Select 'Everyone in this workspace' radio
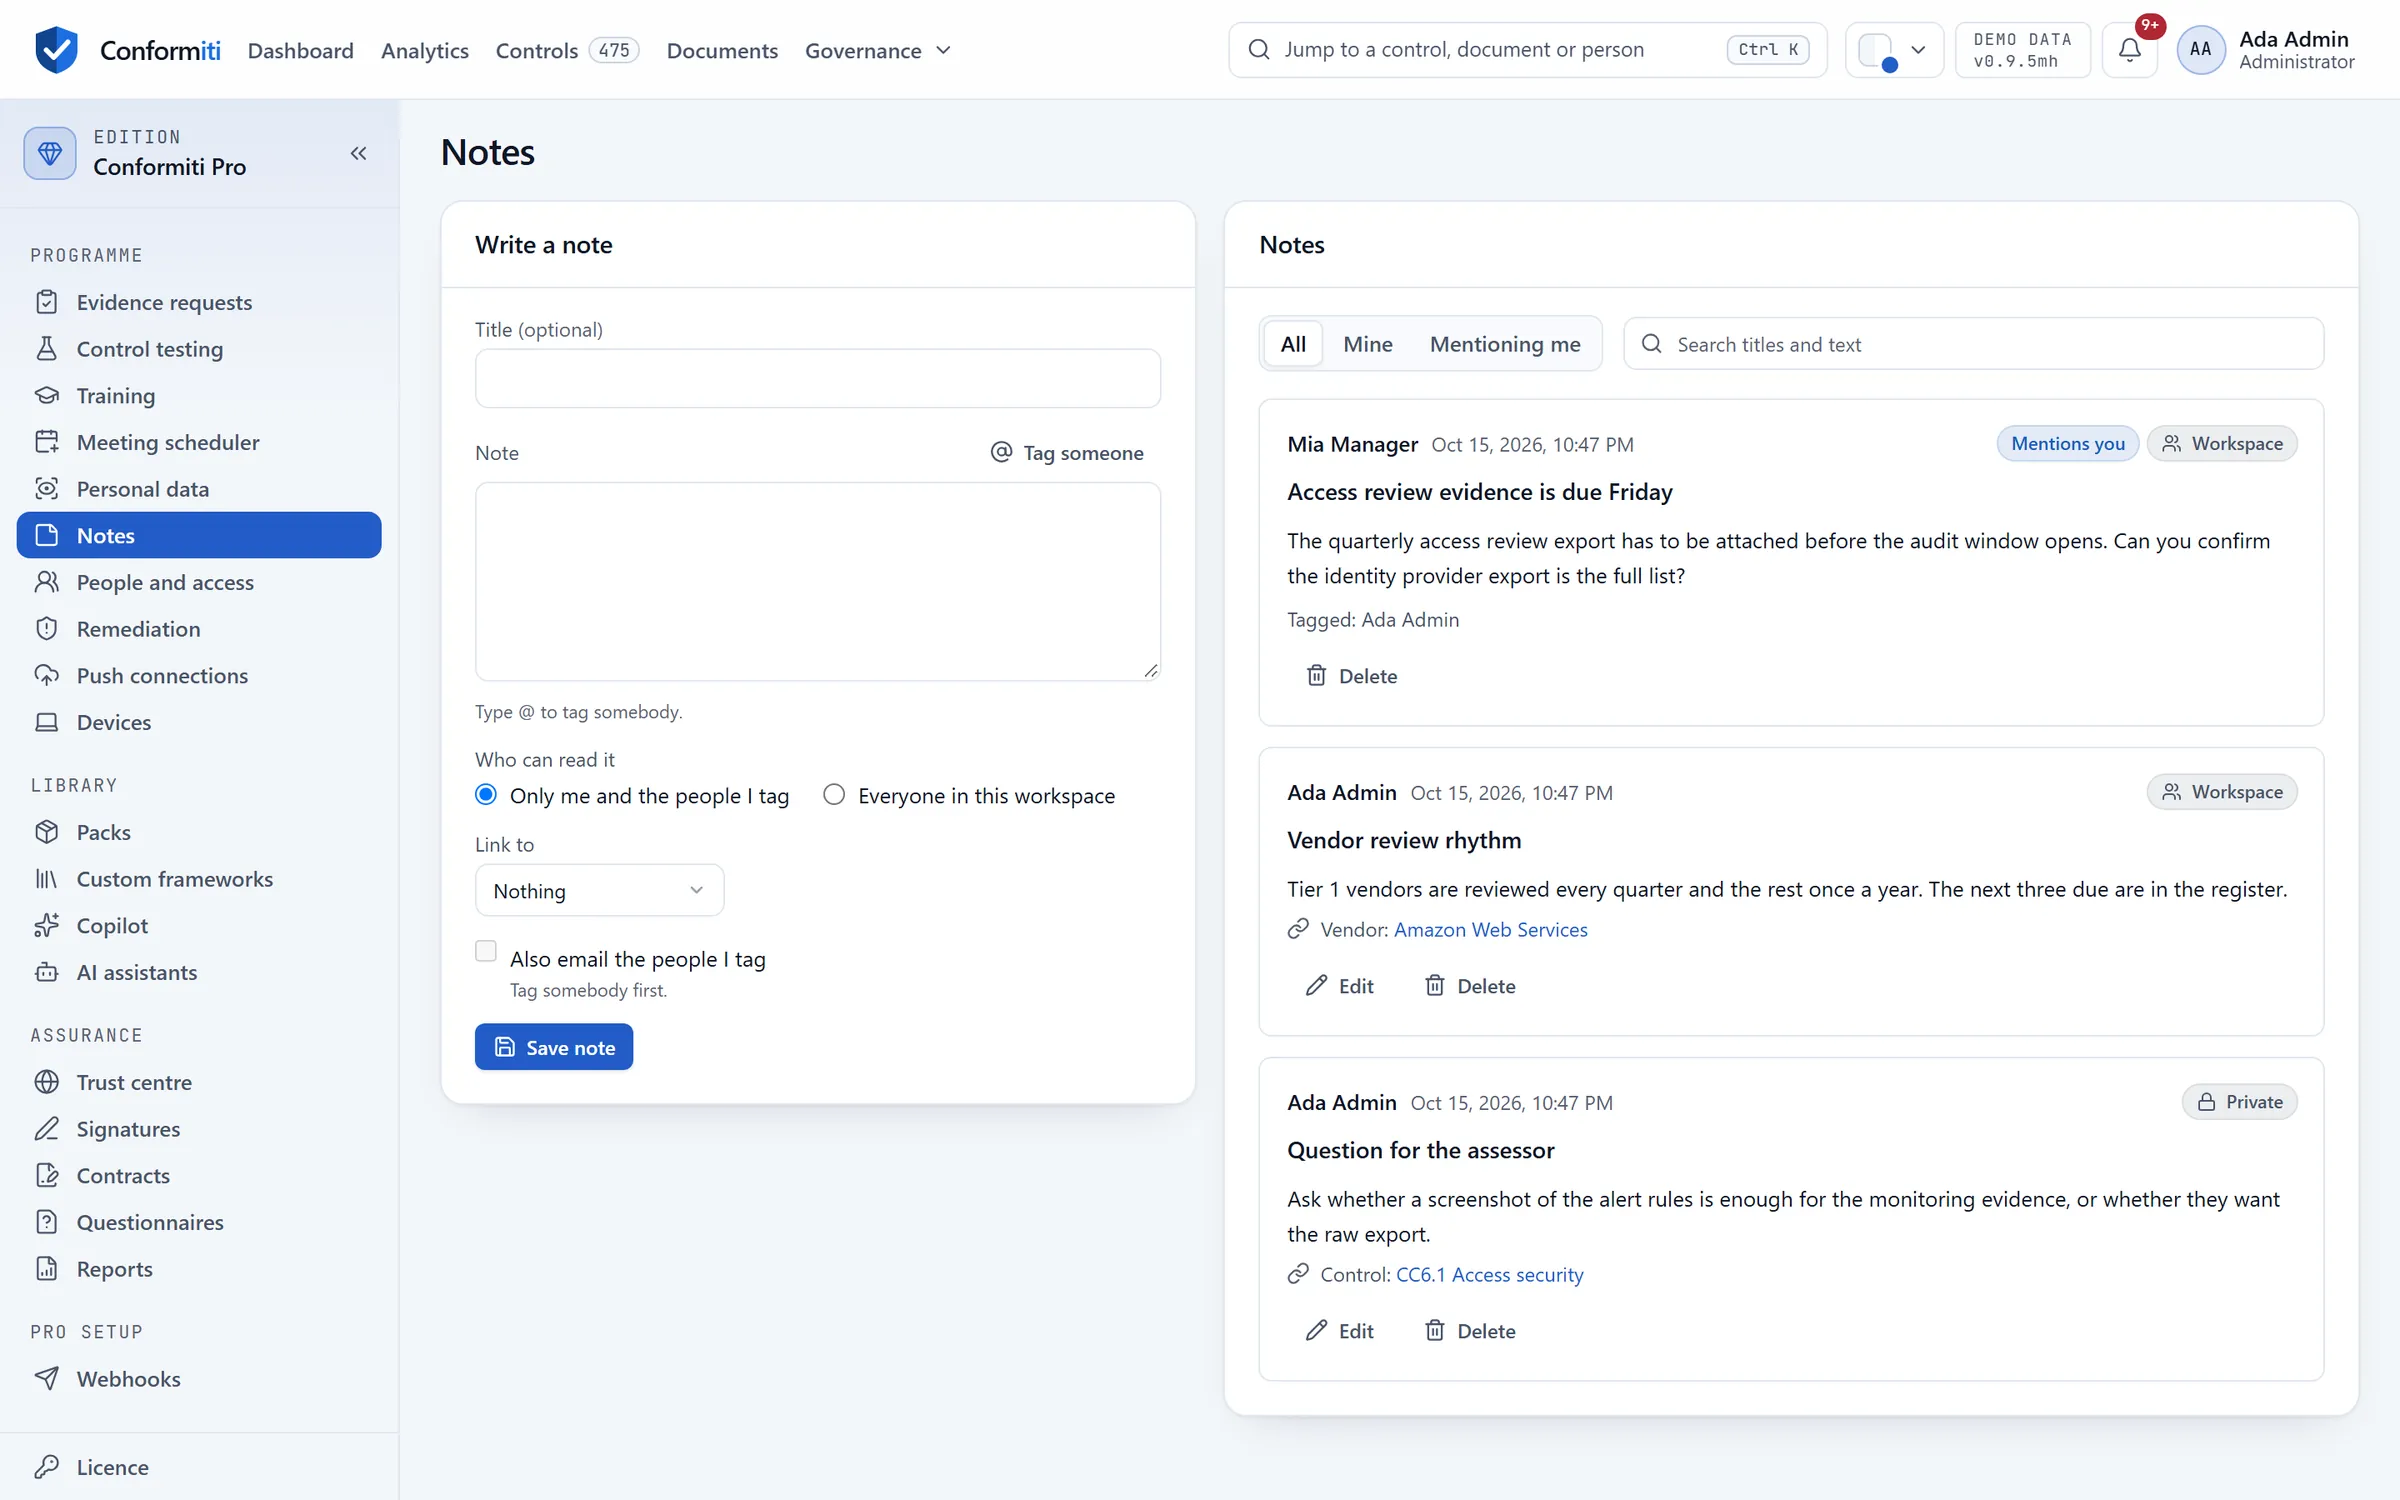 coord(834,795)
